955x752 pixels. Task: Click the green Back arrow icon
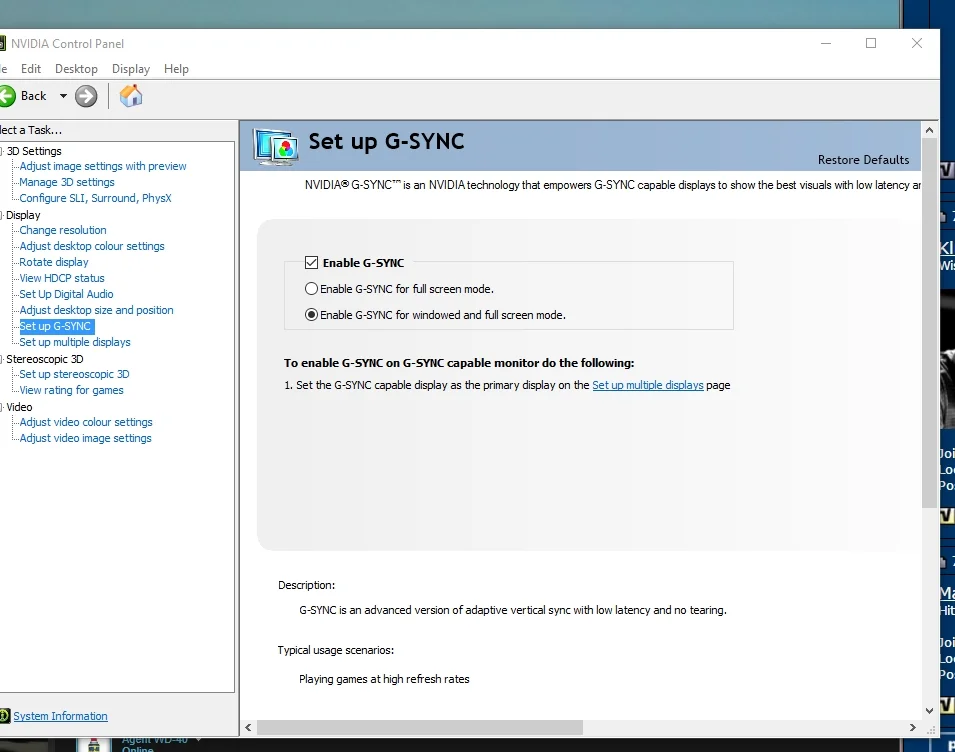7,96
